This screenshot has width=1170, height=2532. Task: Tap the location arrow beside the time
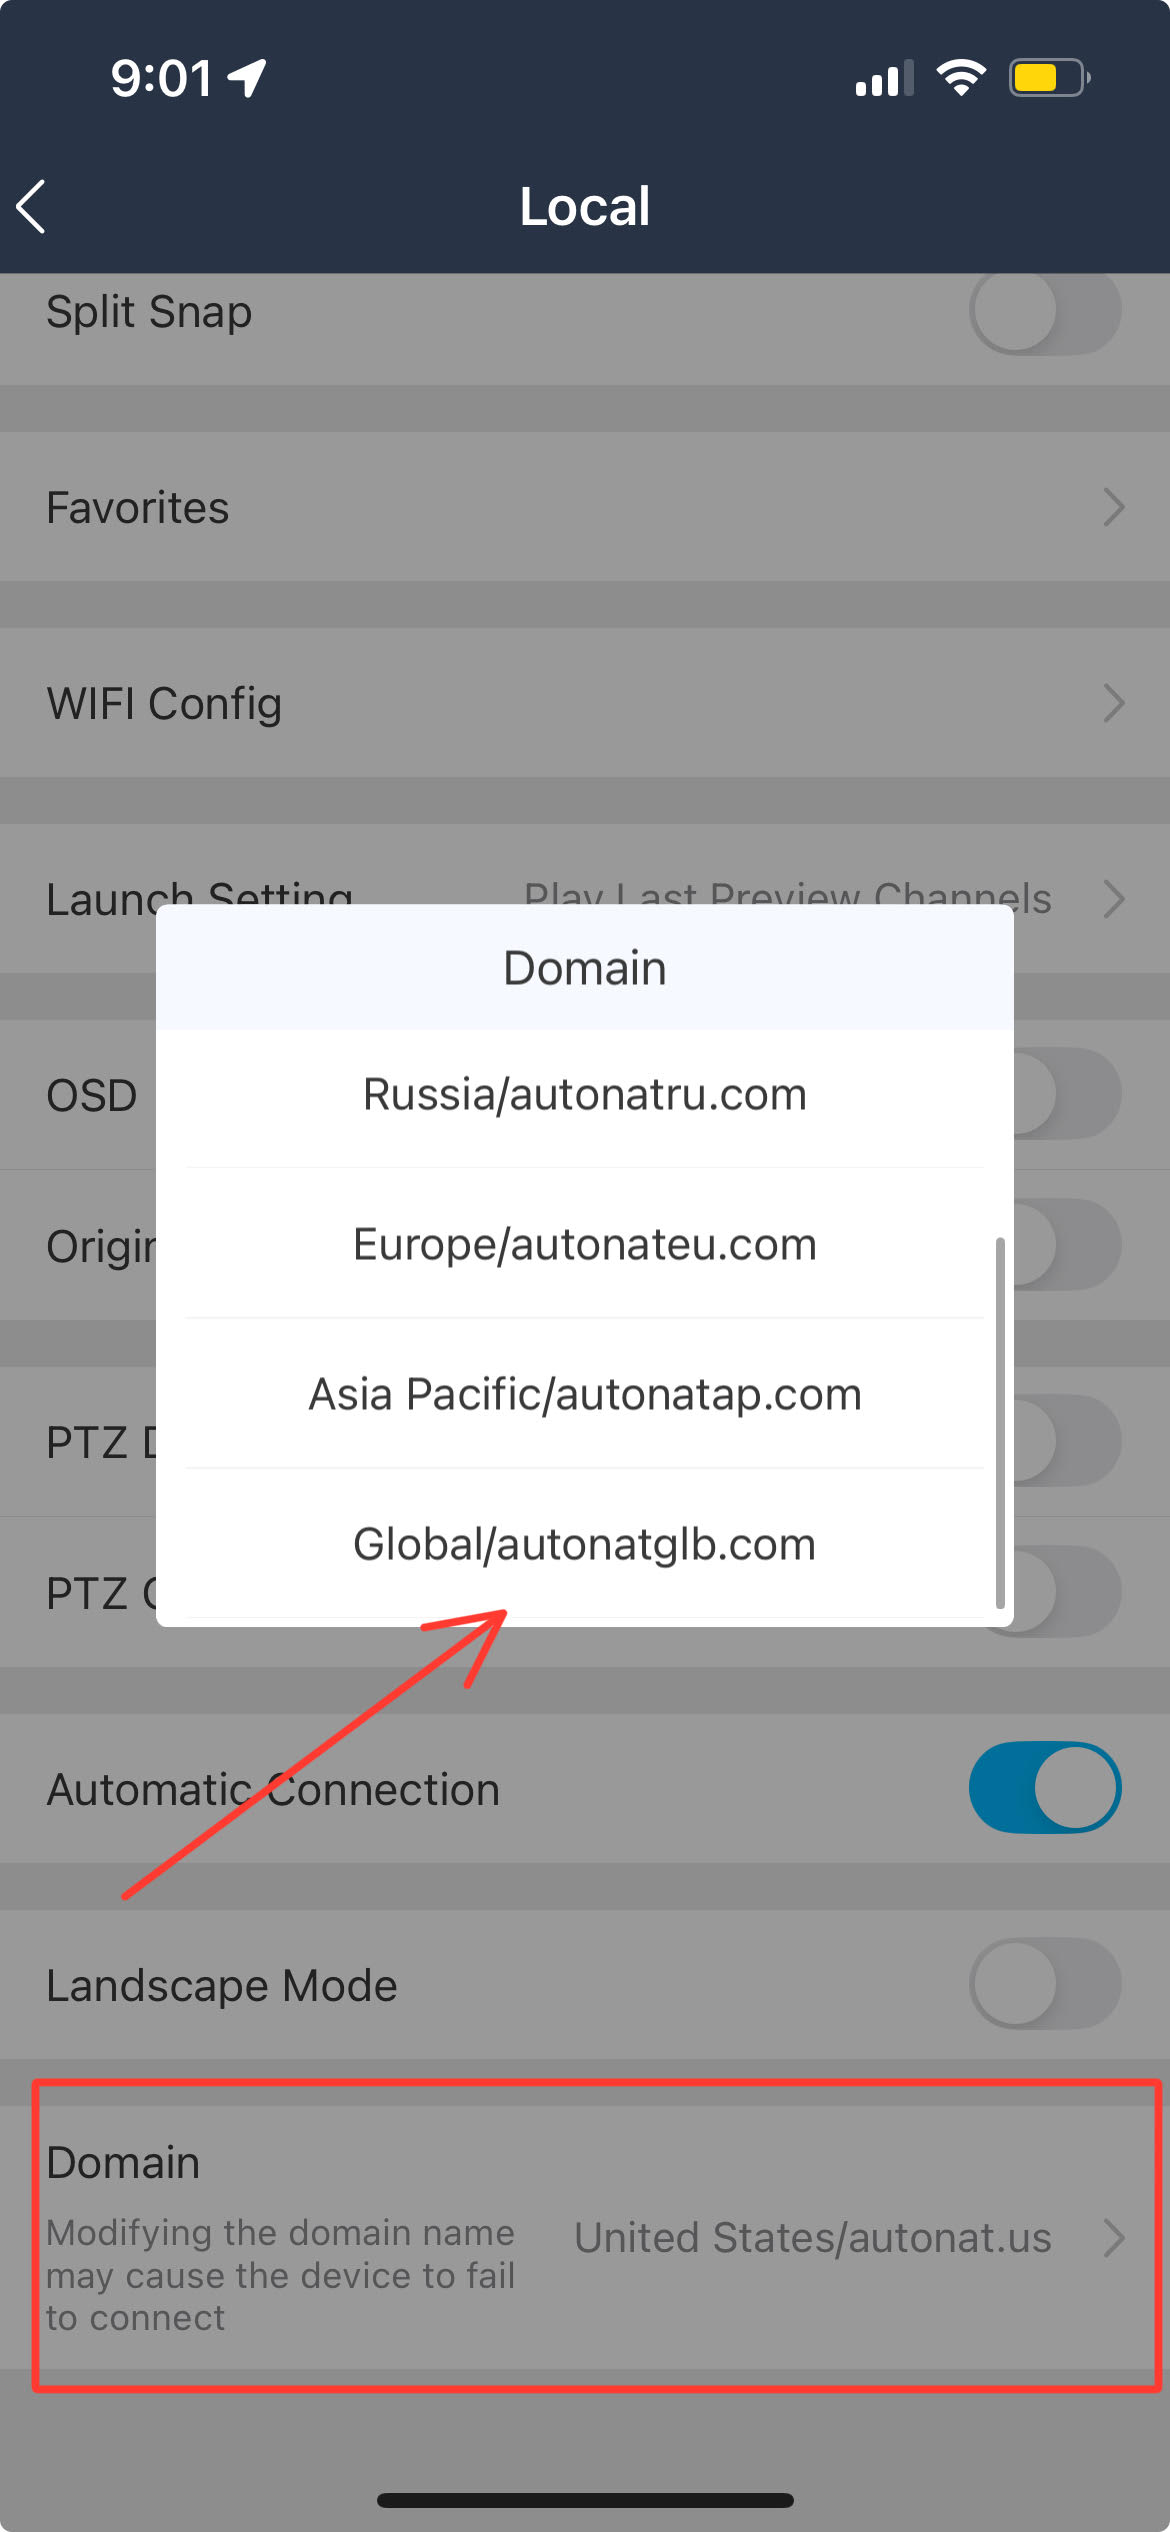point(247,78)
